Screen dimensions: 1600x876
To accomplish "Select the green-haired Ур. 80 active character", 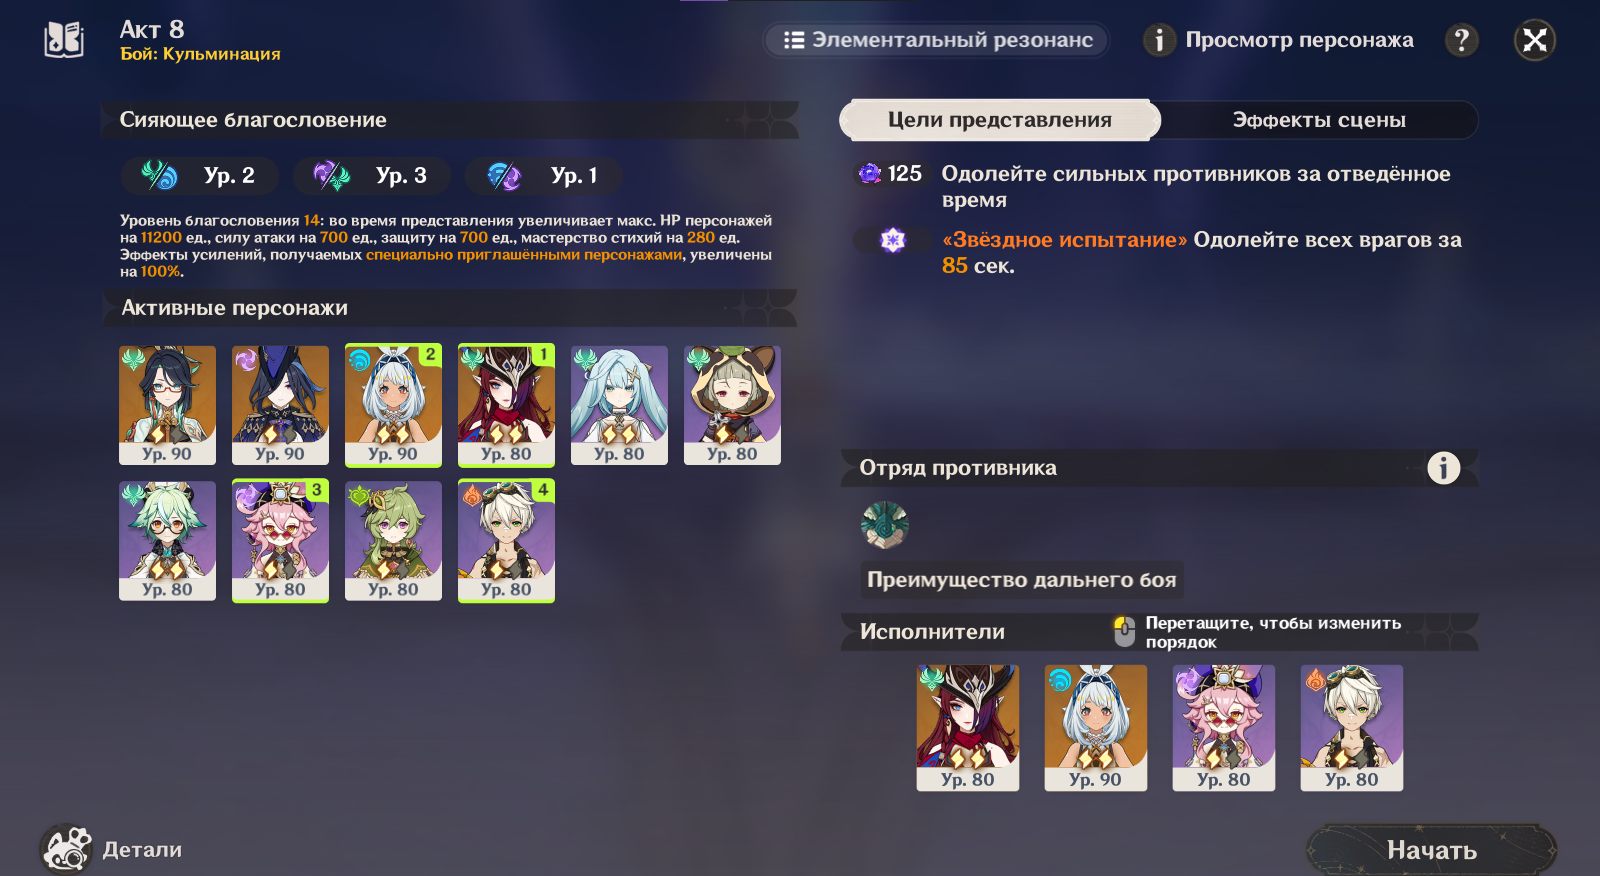I will point(393,541).
